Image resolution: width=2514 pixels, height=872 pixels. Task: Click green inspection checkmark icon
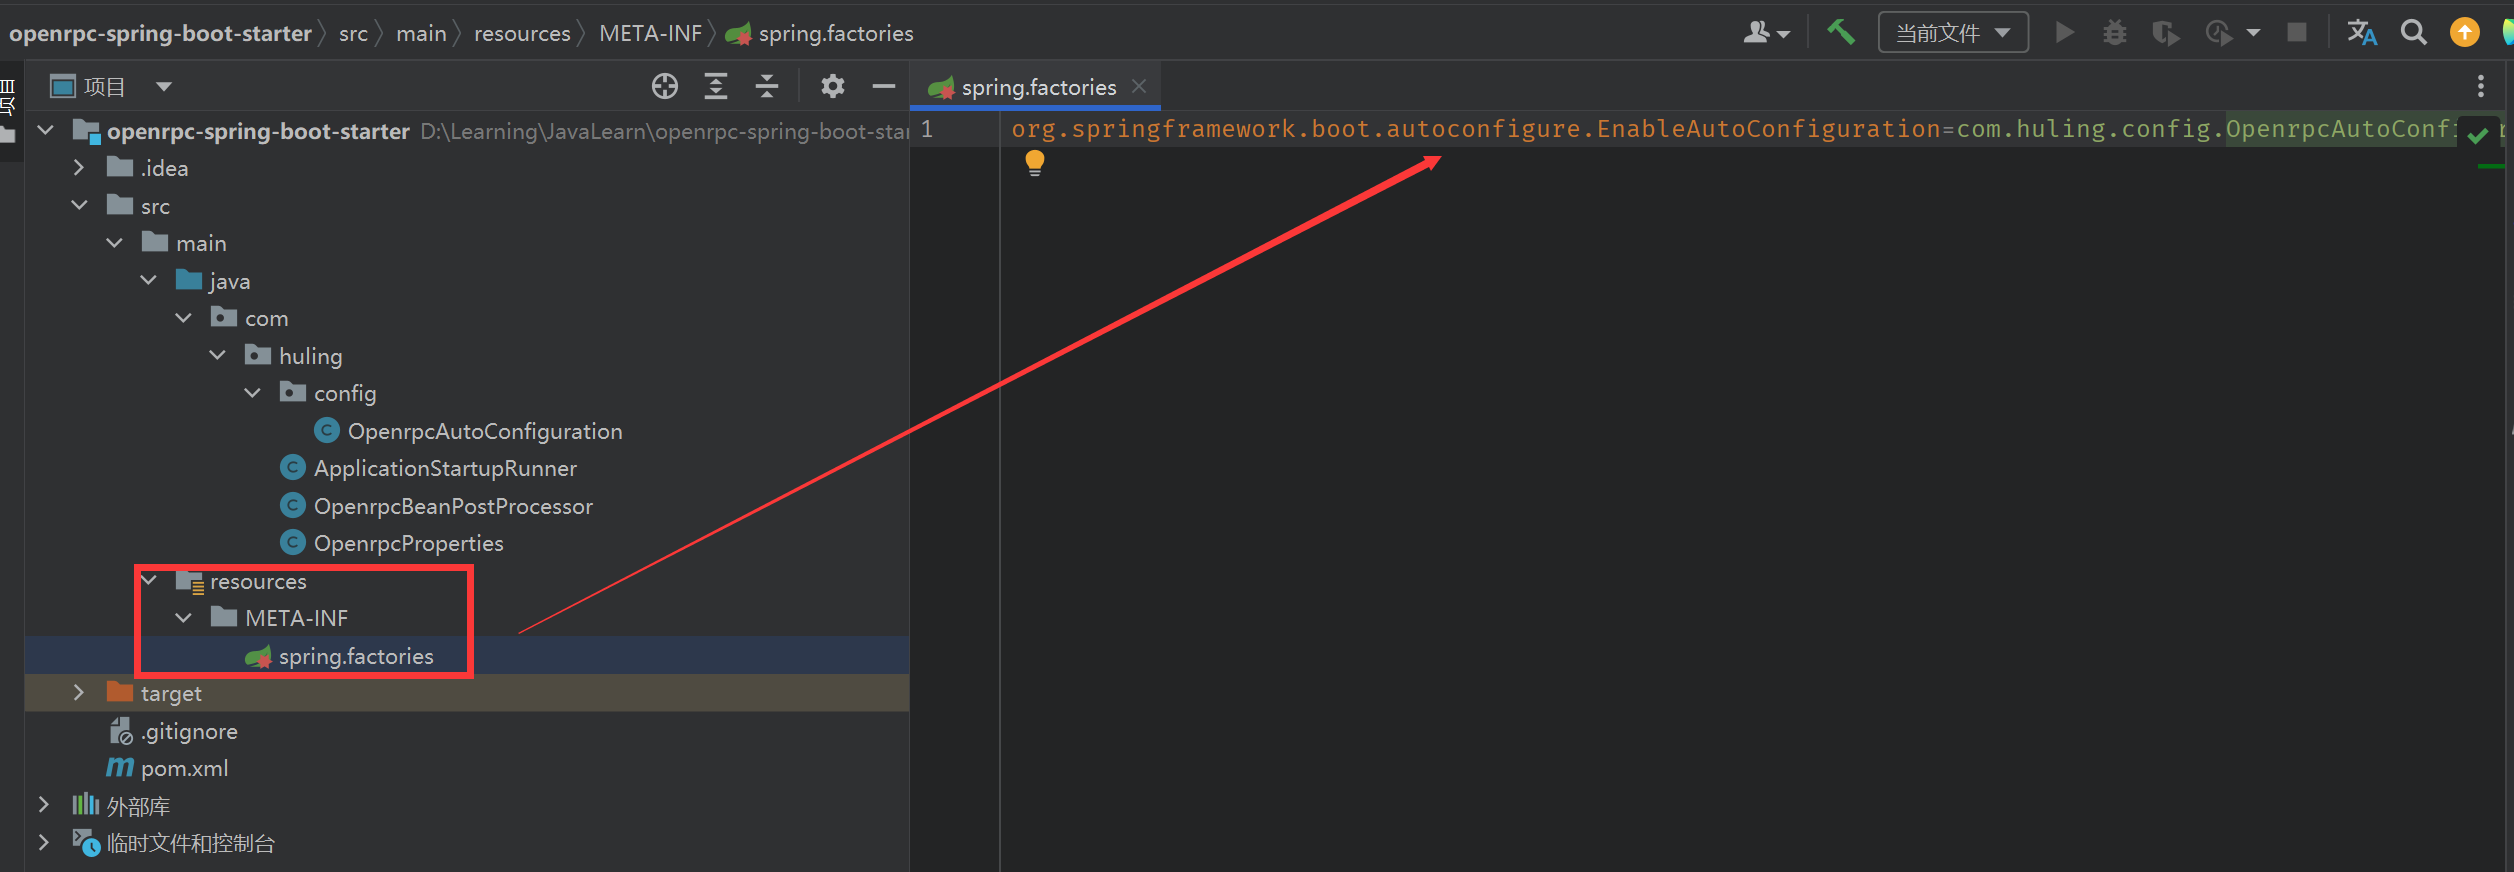click(2477, 135)
